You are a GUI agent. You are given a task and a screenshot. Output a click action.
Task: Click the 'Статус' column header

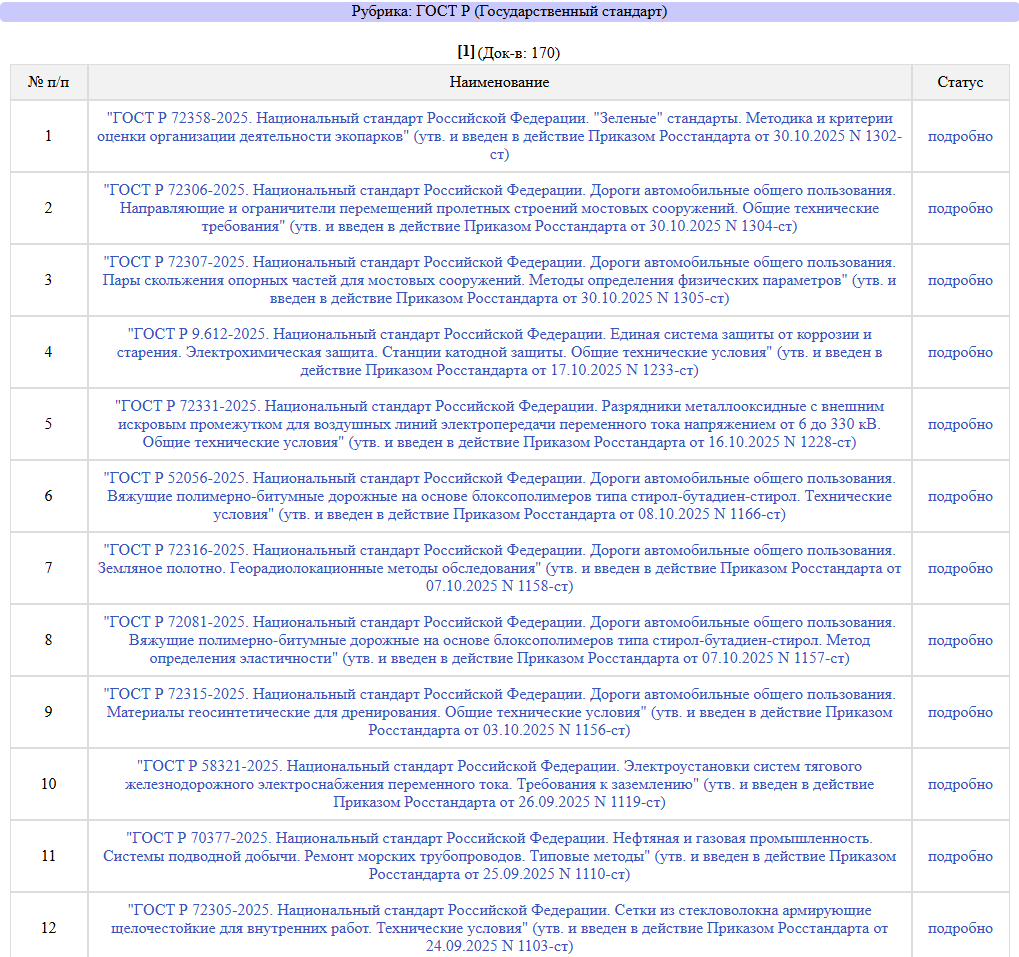point(960,82)
